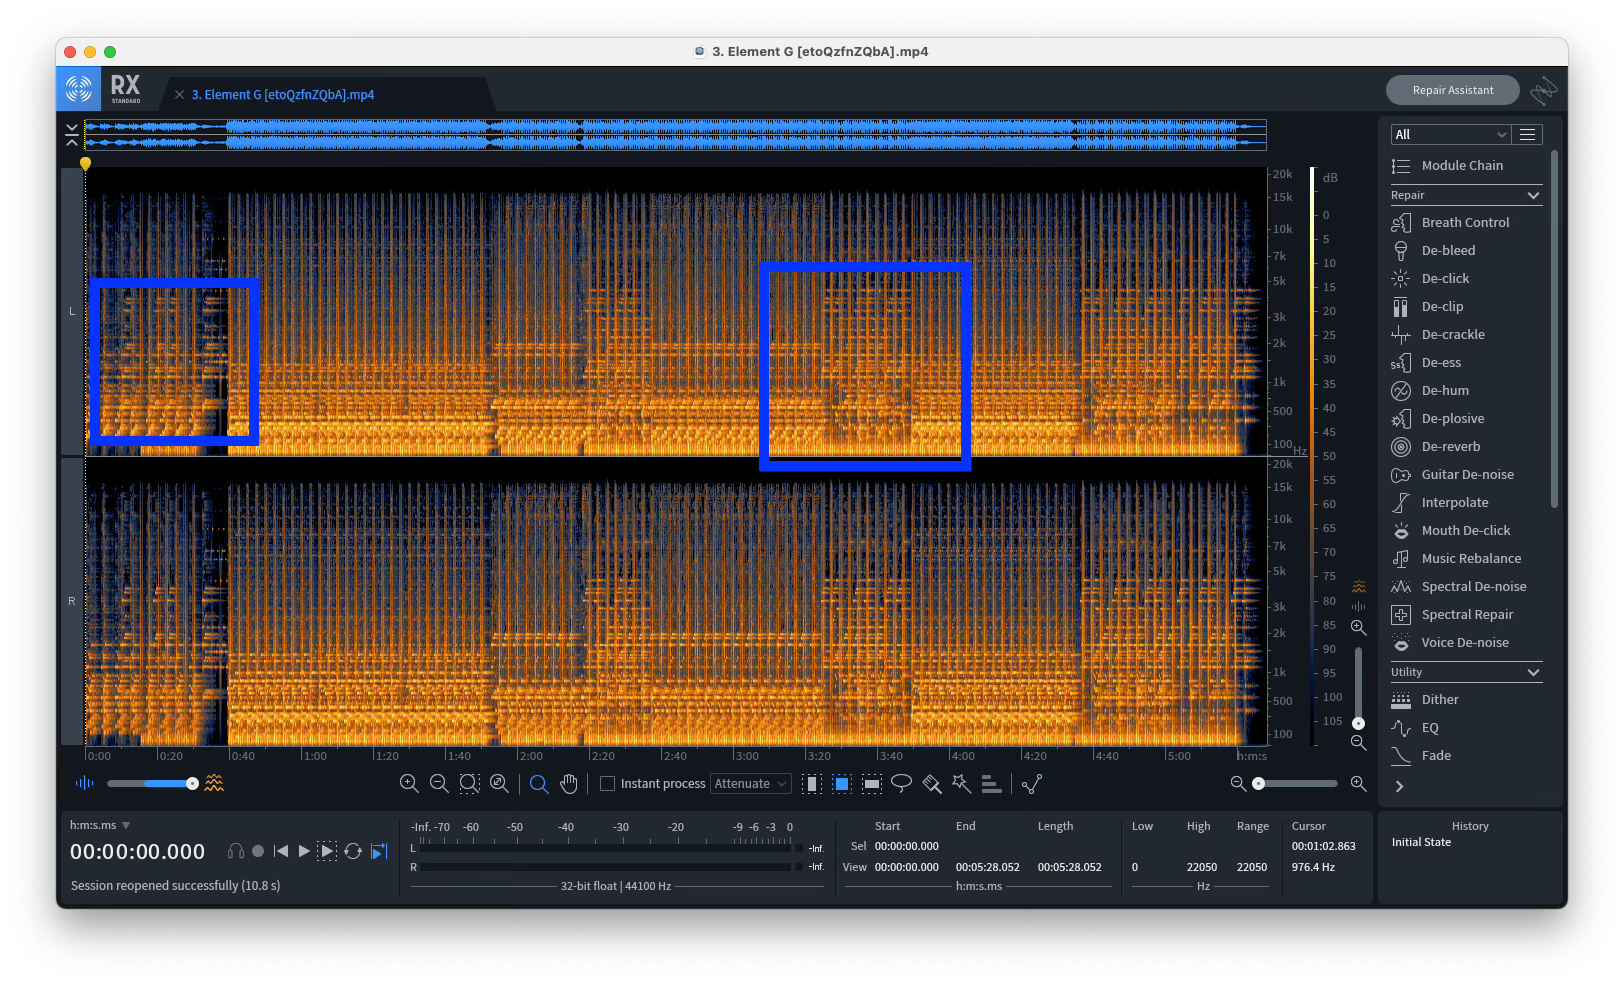Zoom to selection in the toolbar
Viewport: 1624px width, 983px height.
(469, 784)
